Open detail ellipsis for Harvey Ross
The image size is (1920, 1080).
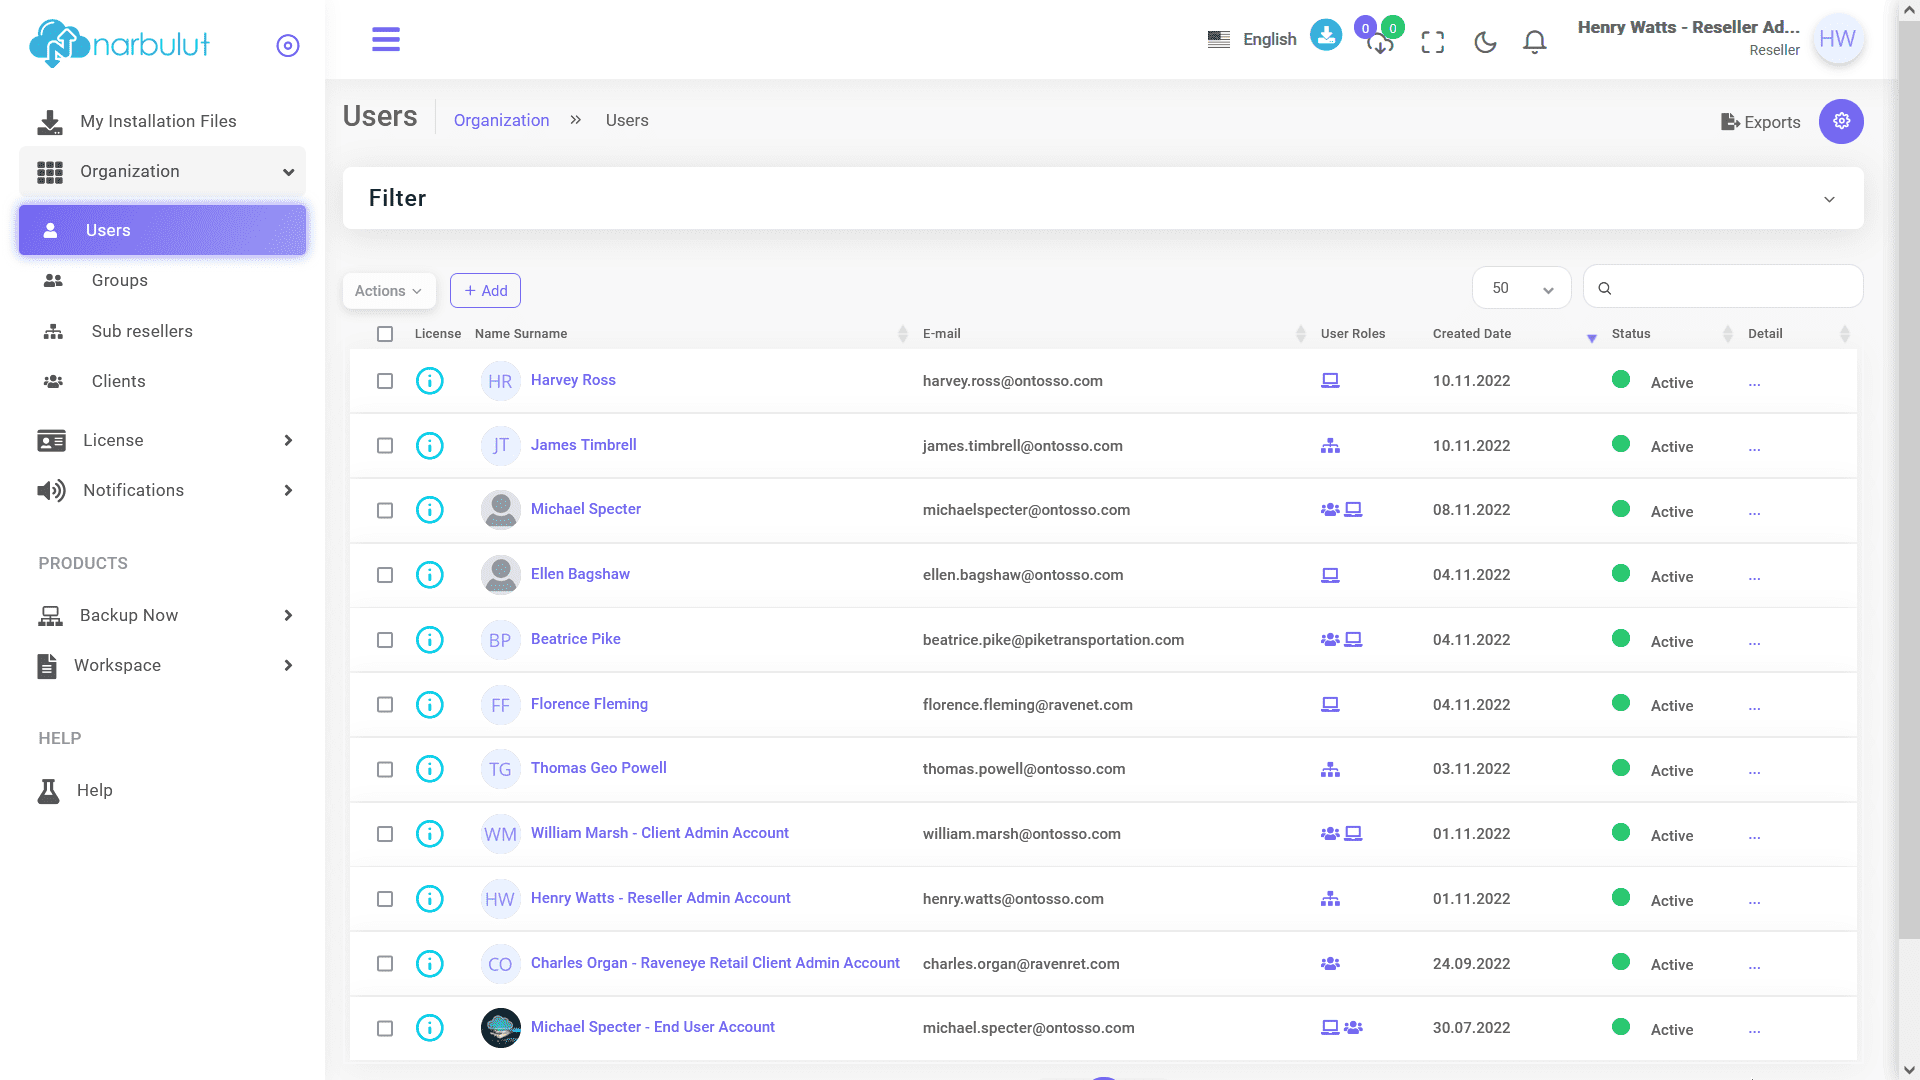[x=1754, y=384]
